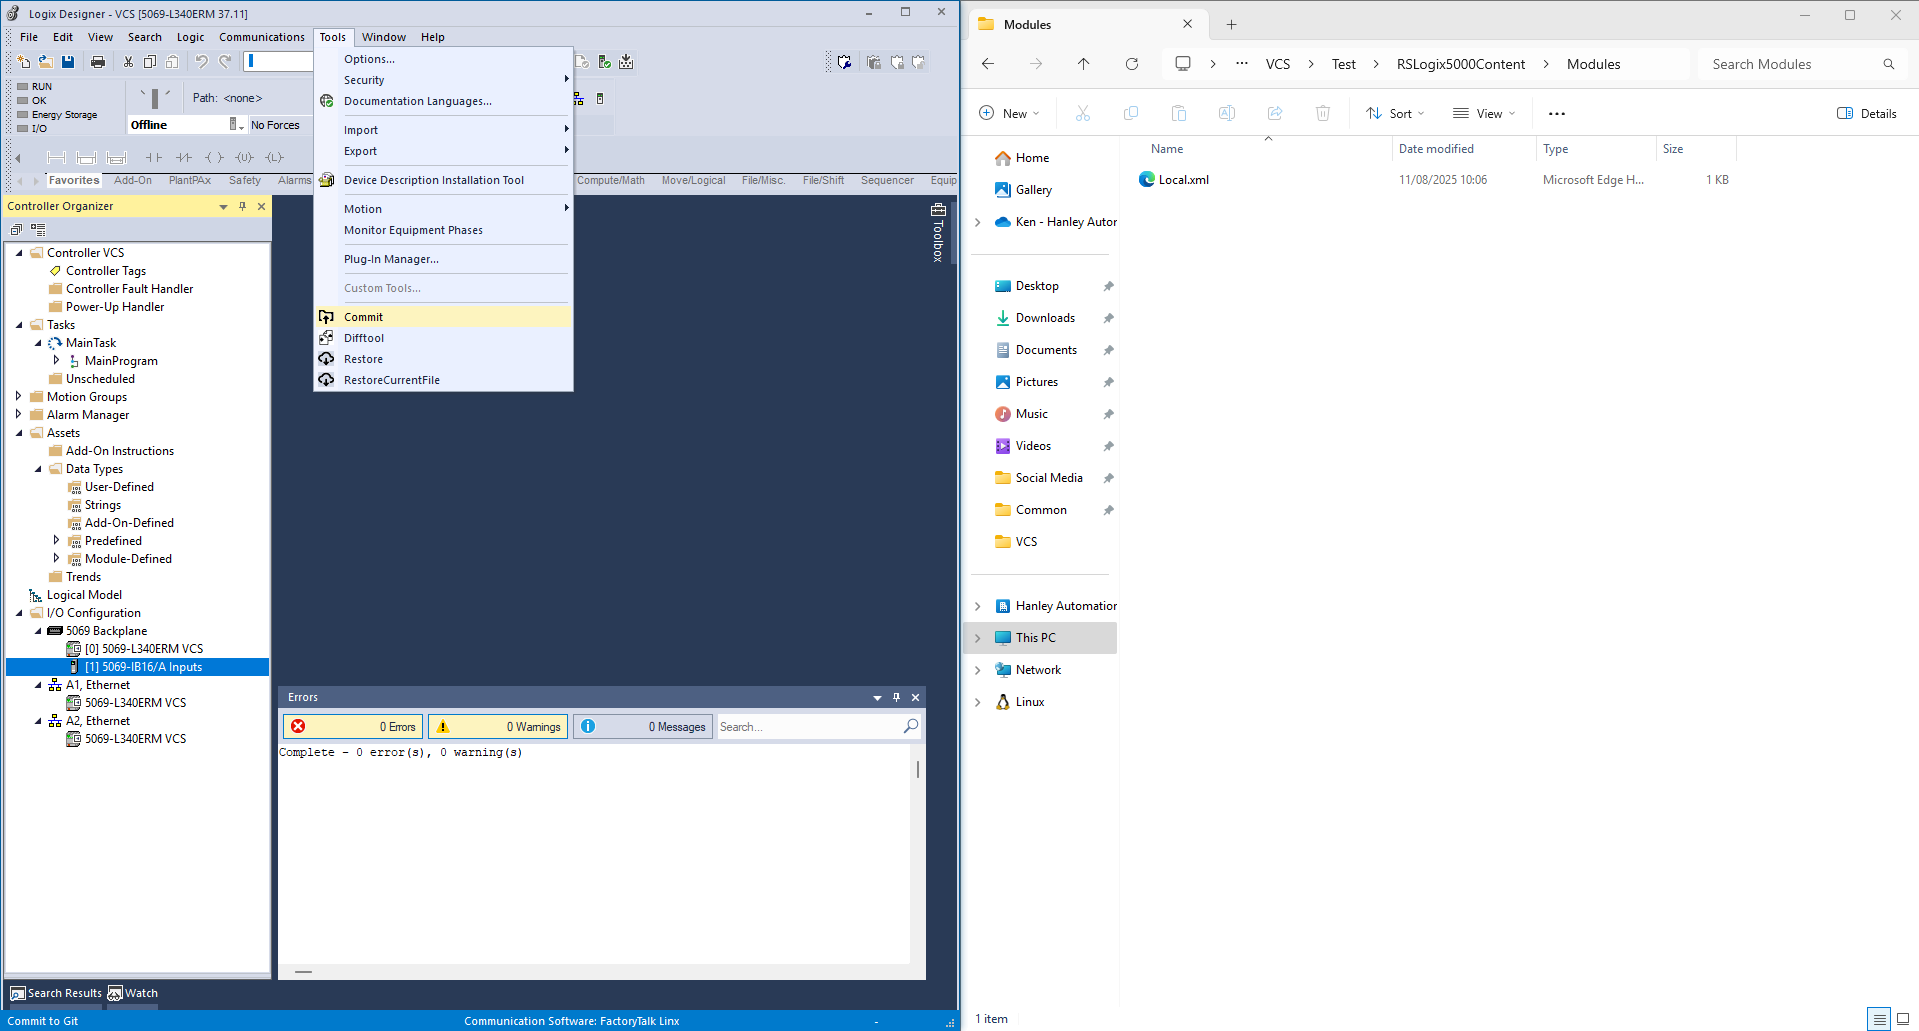Select the Examine On contact instruction icon
The image size is (1919, 1031).
tap(153, 157)
